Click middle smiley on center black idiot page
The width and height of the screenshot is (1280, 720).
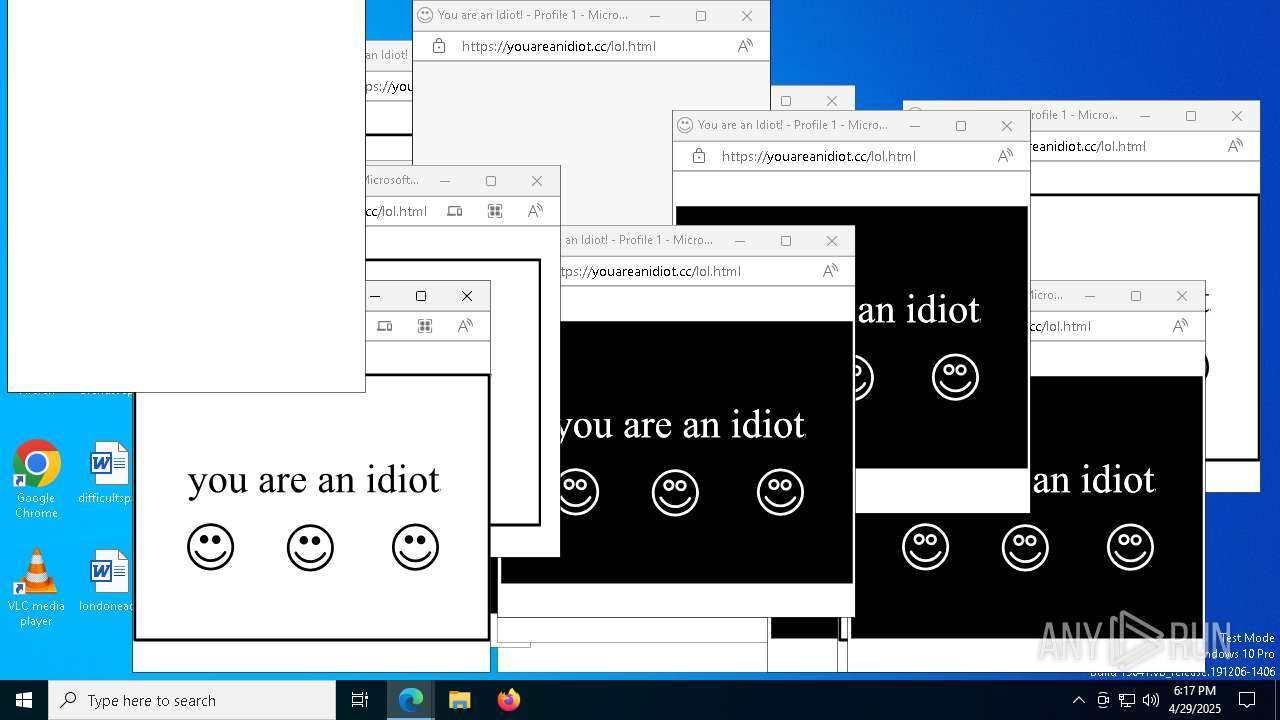(675, 492)
